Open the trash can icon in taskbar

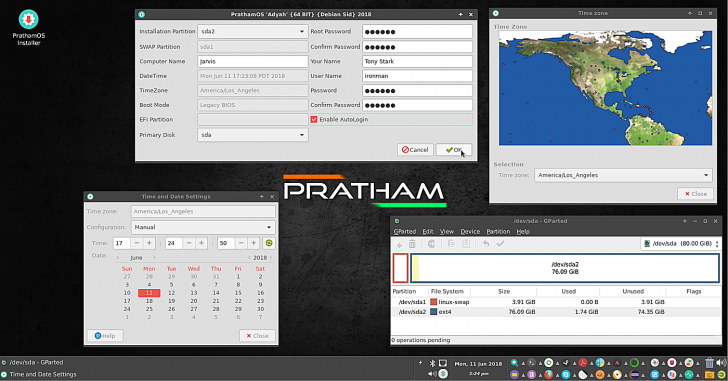pyautogui.click(x=709, y=363)
